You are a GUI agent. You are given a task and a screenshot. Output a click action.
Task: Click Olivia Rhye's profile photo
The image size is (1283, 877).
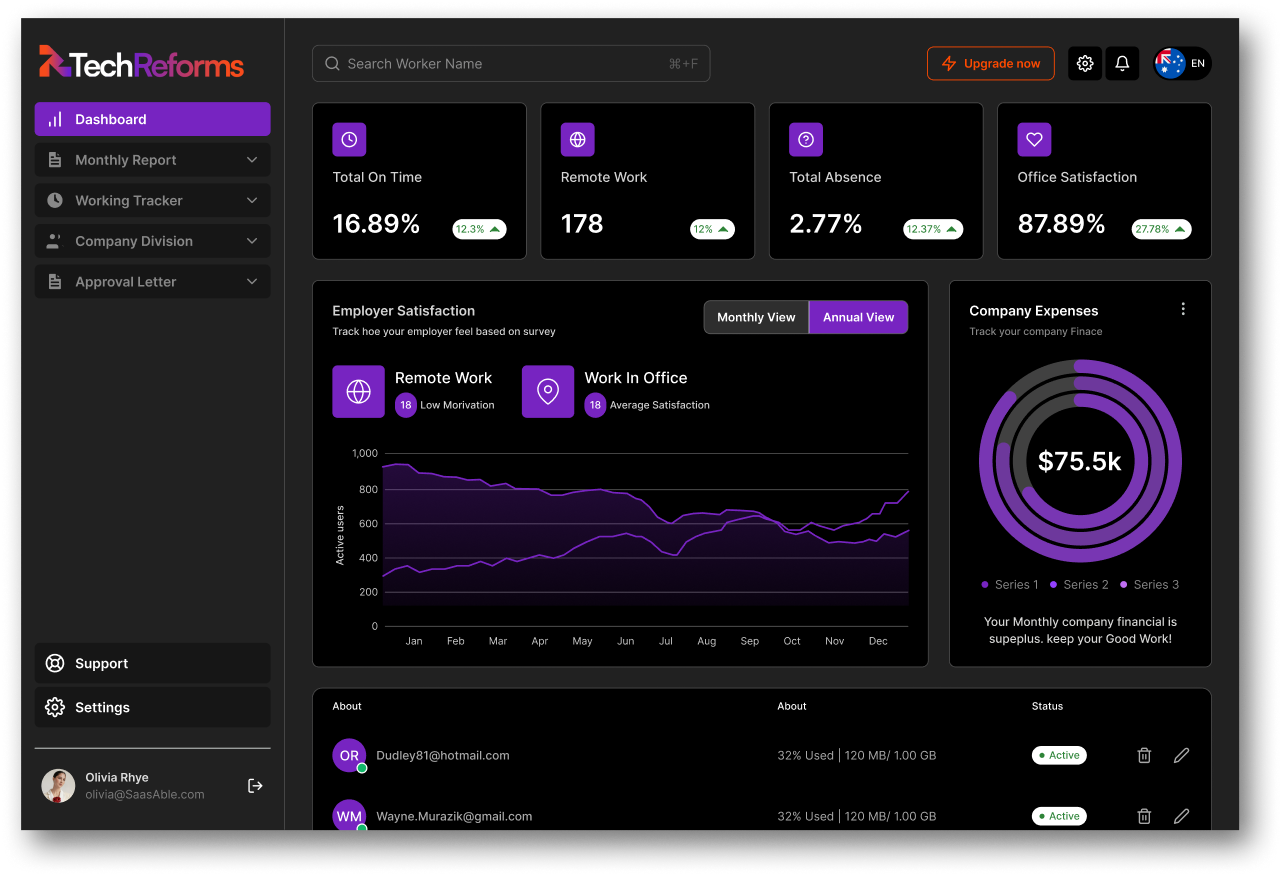(58, 786)
